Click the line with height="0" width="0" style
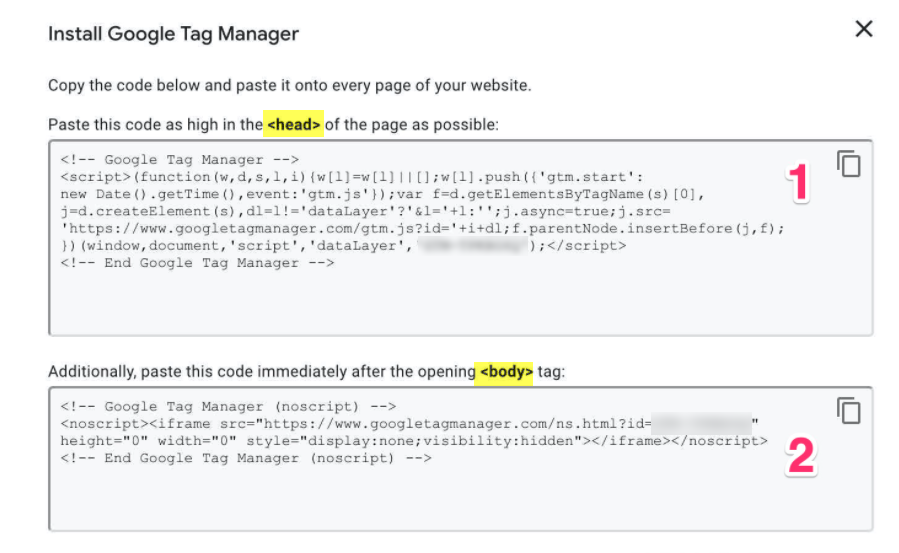This screenshot has width=899, height=553. click(x=414, y=441)
